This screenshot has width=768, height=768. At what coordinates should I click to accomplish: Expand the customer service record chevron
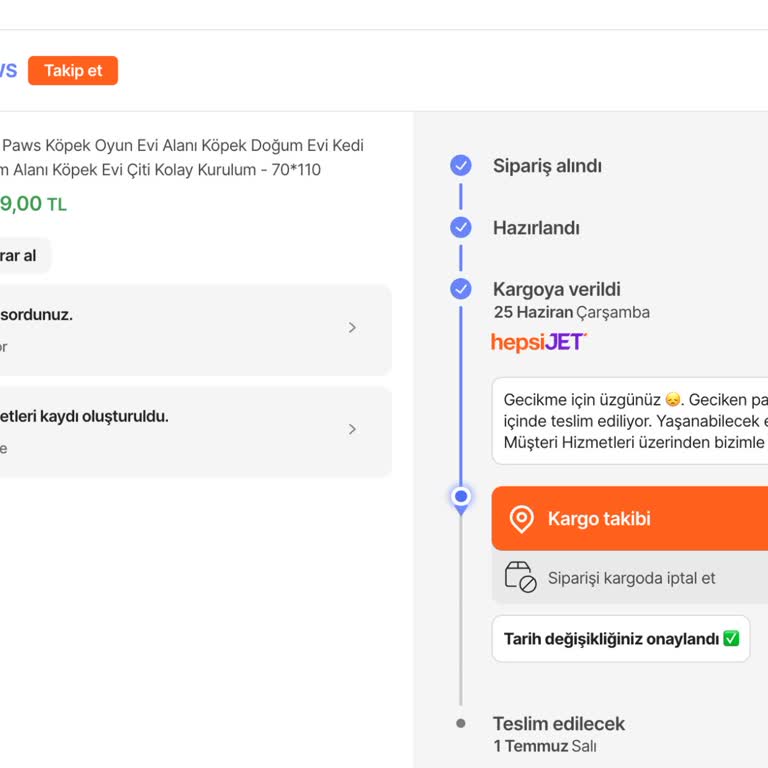pos(352,430)
